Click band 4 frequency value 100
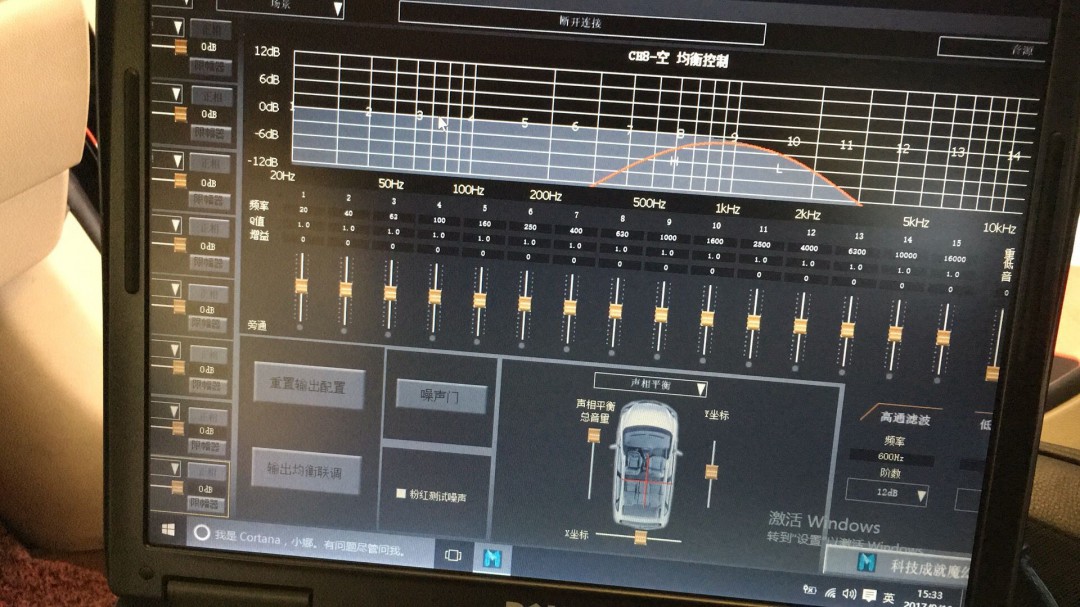1080x607 pixels. point(439,220)
